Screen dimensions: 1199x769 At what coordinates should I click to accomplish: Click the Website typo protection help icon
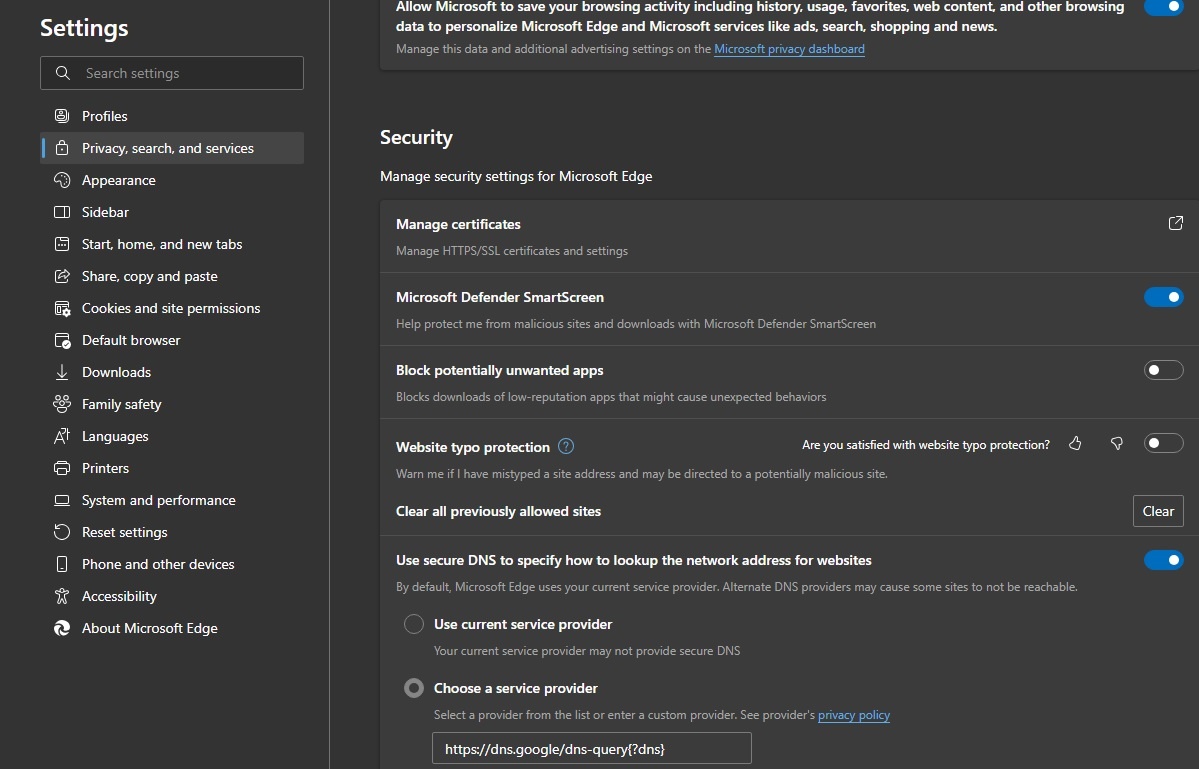[x=566, y=447]
